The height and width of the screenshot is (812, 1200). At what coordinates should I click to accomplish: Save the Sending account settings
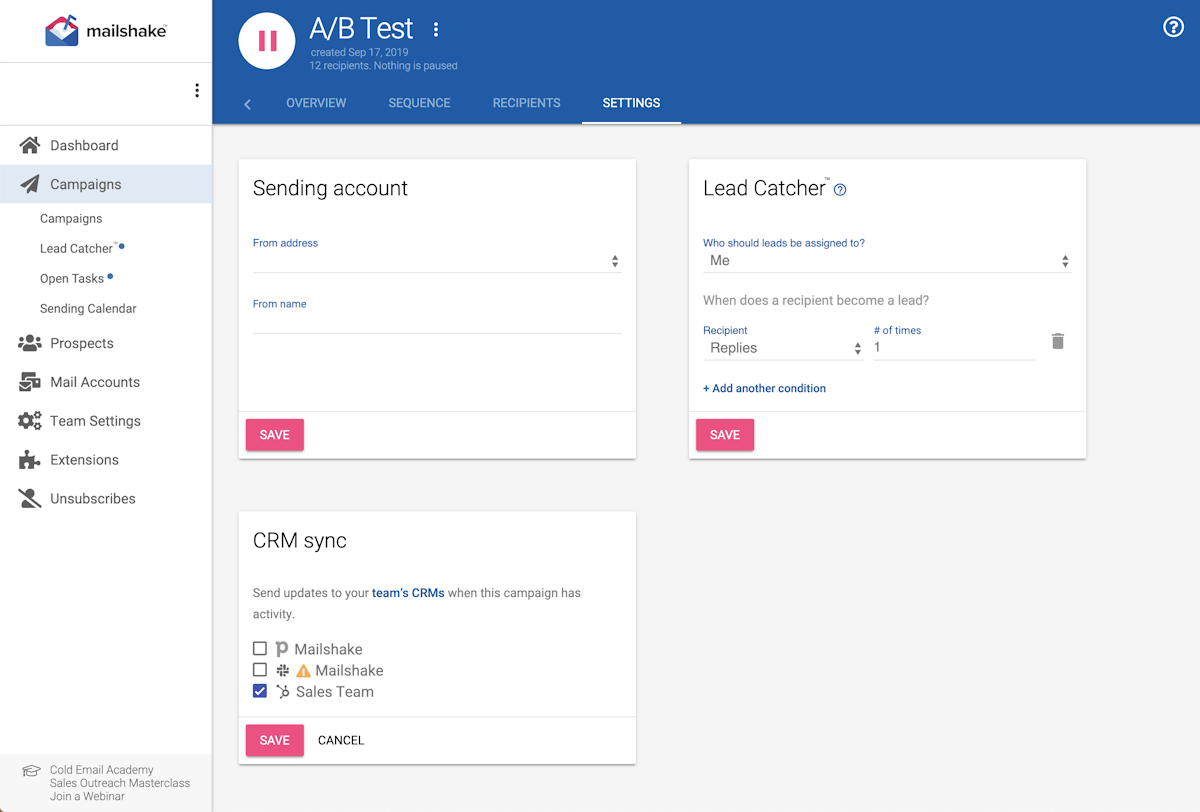pos(275,435)
